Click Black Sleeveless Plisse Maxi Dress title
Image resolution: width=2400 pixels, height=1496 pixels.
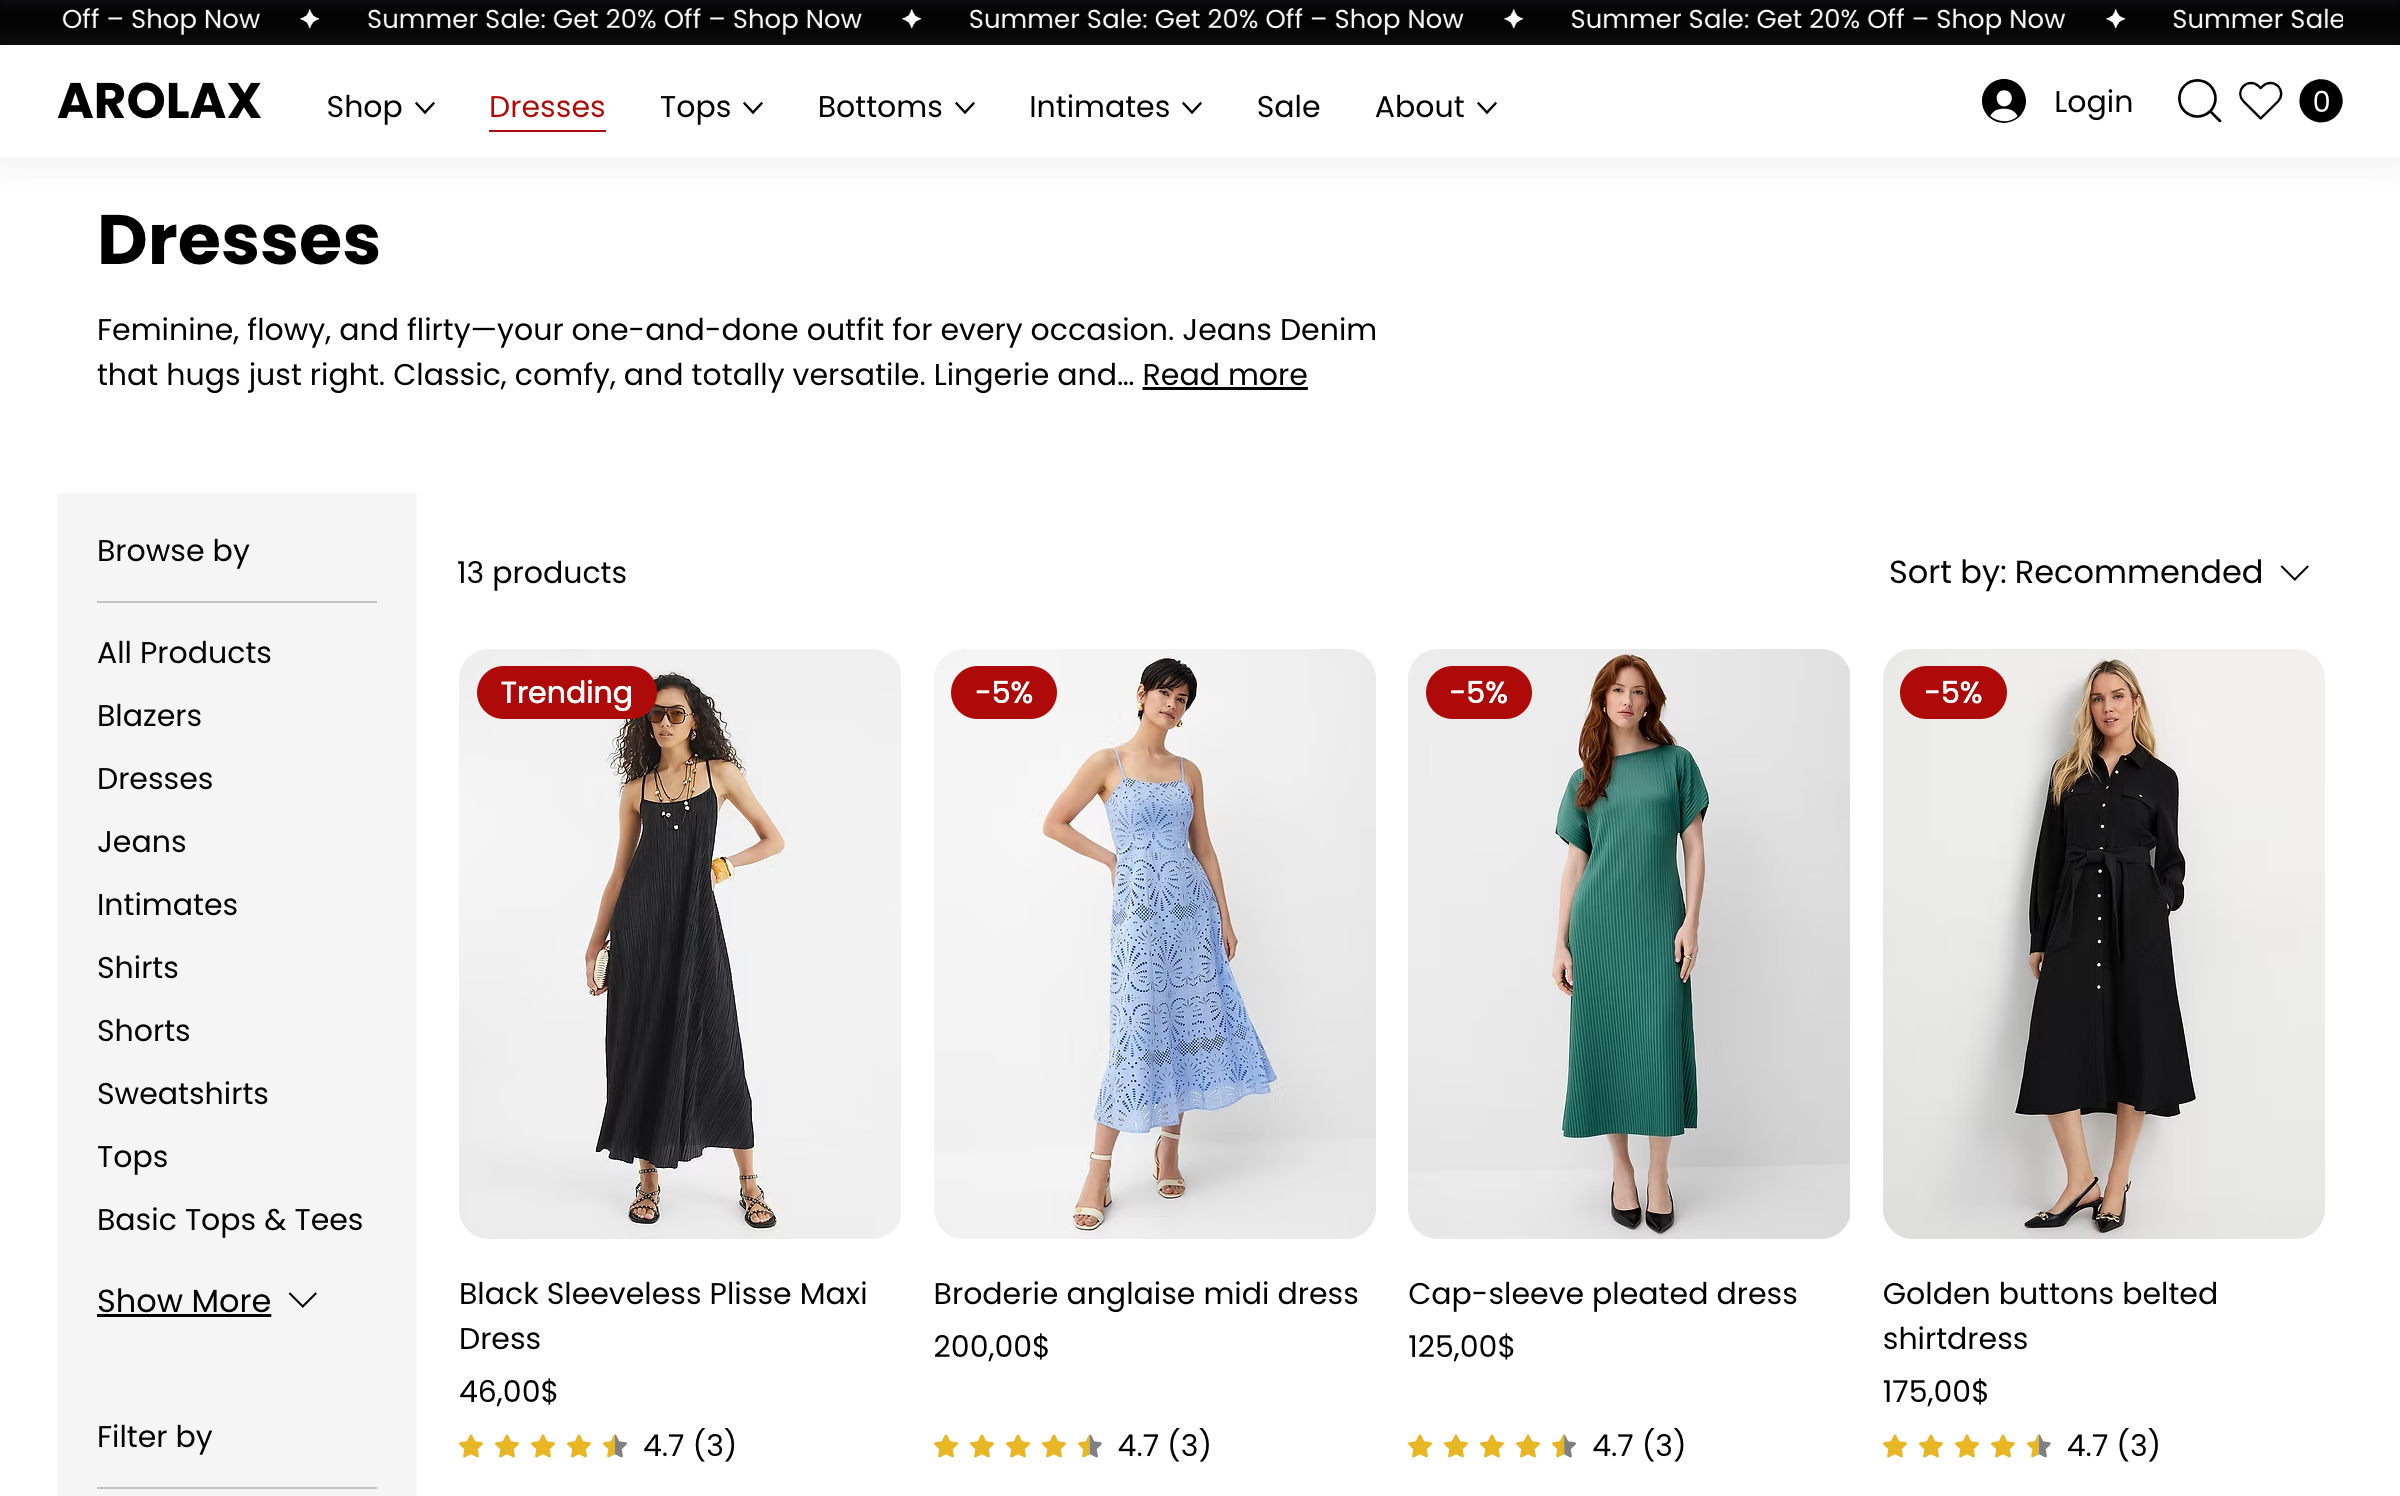(x=663, y=1316)
